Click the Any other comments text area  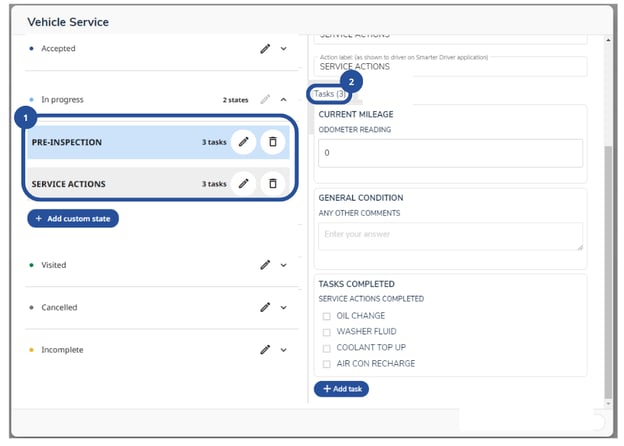(x=450, y=236)
